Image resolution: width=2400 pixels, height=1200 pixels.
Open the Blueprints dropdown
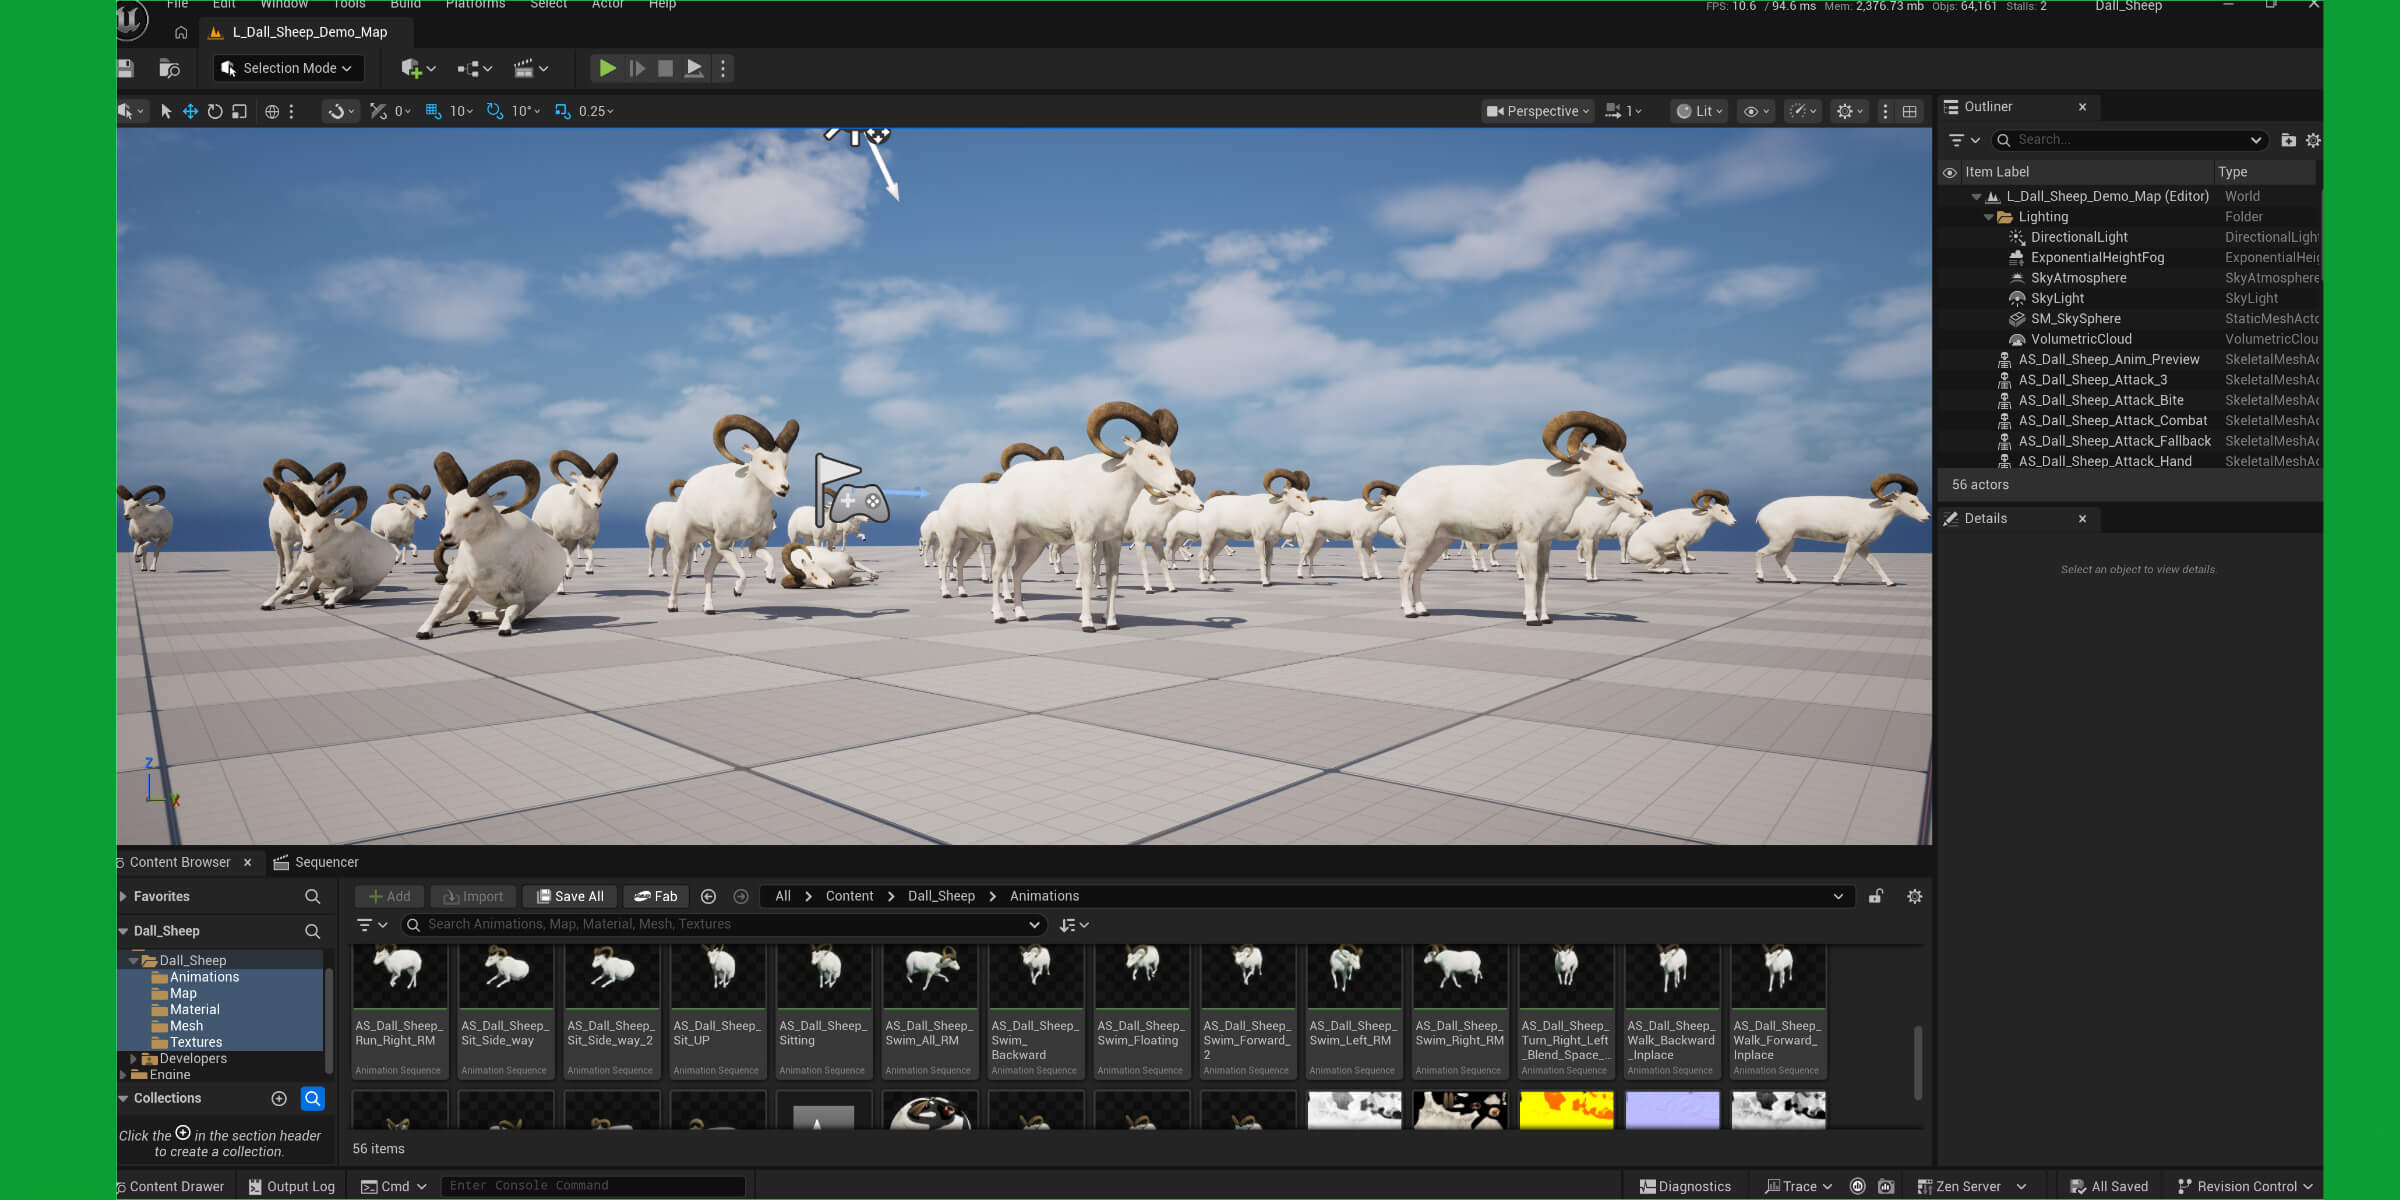click(475, 68)
